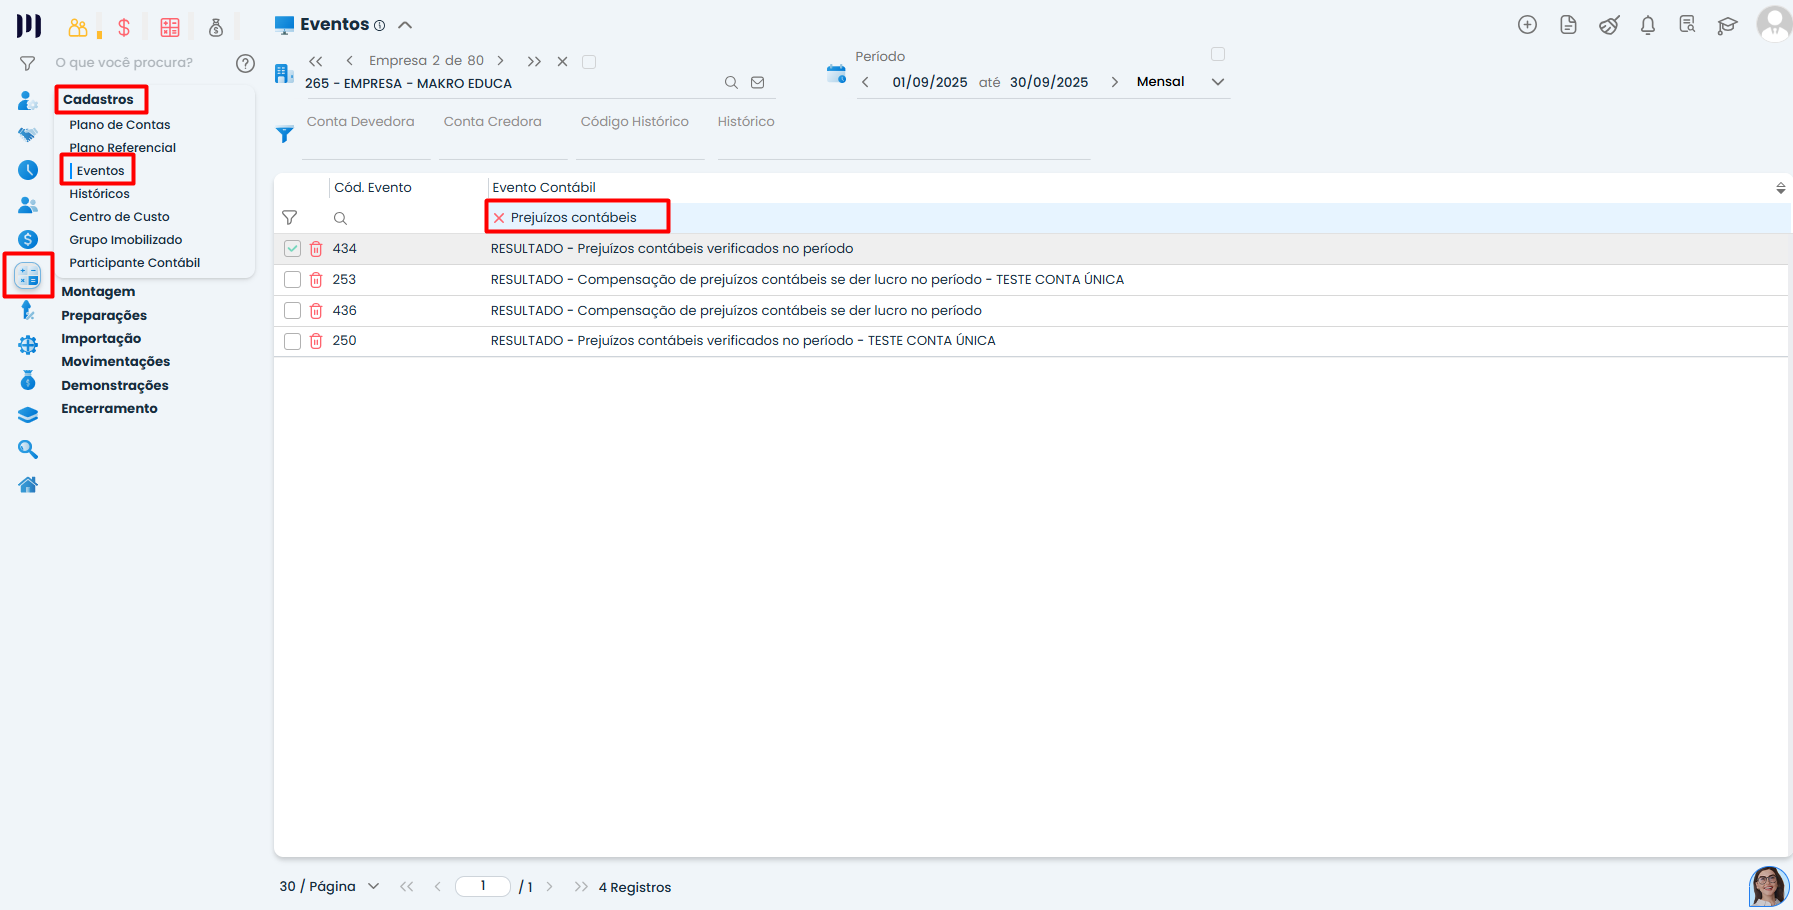1793x910 pixels.
Task: Click the magnifier icon in left sidebar
Action: [28, 450]
